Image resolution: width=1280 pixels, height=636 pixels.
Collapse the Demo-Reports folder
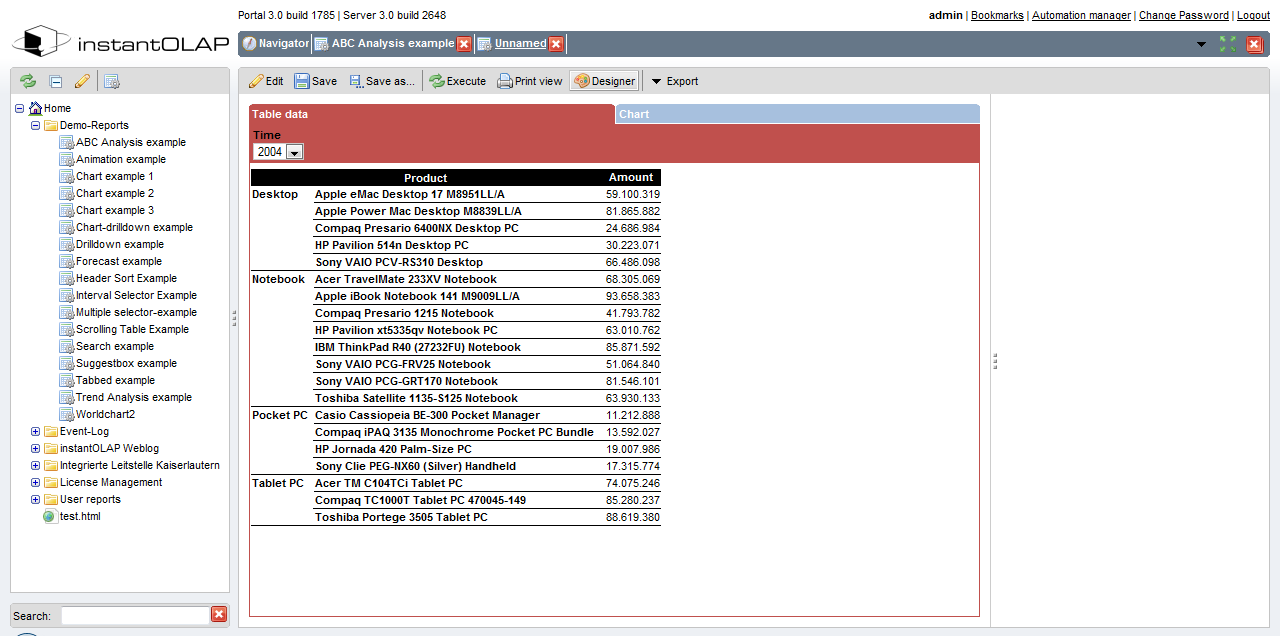(x=36, y=125)
